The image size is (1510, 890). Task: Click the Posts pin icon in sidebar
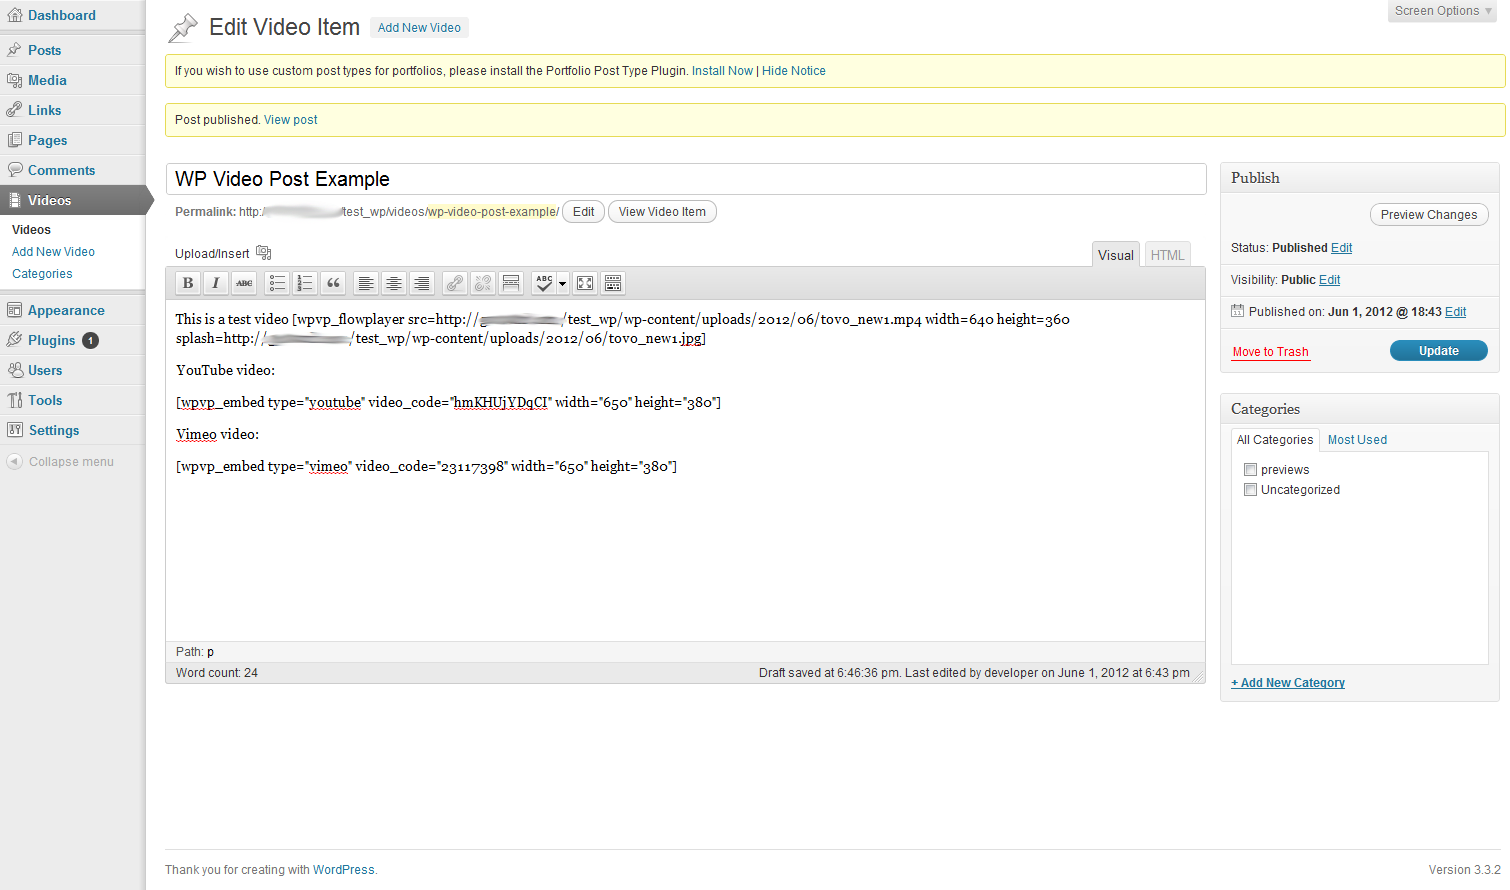click(x=14, y=50)
